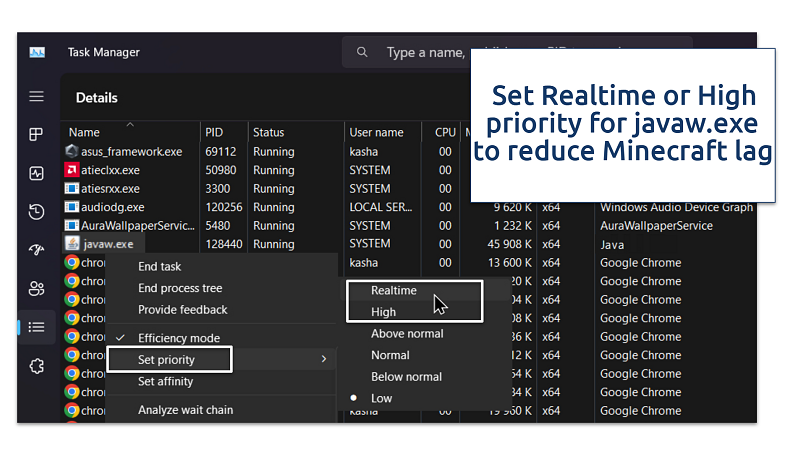Open the Services puzzle-piece sidebar icon

coord(37,366)
